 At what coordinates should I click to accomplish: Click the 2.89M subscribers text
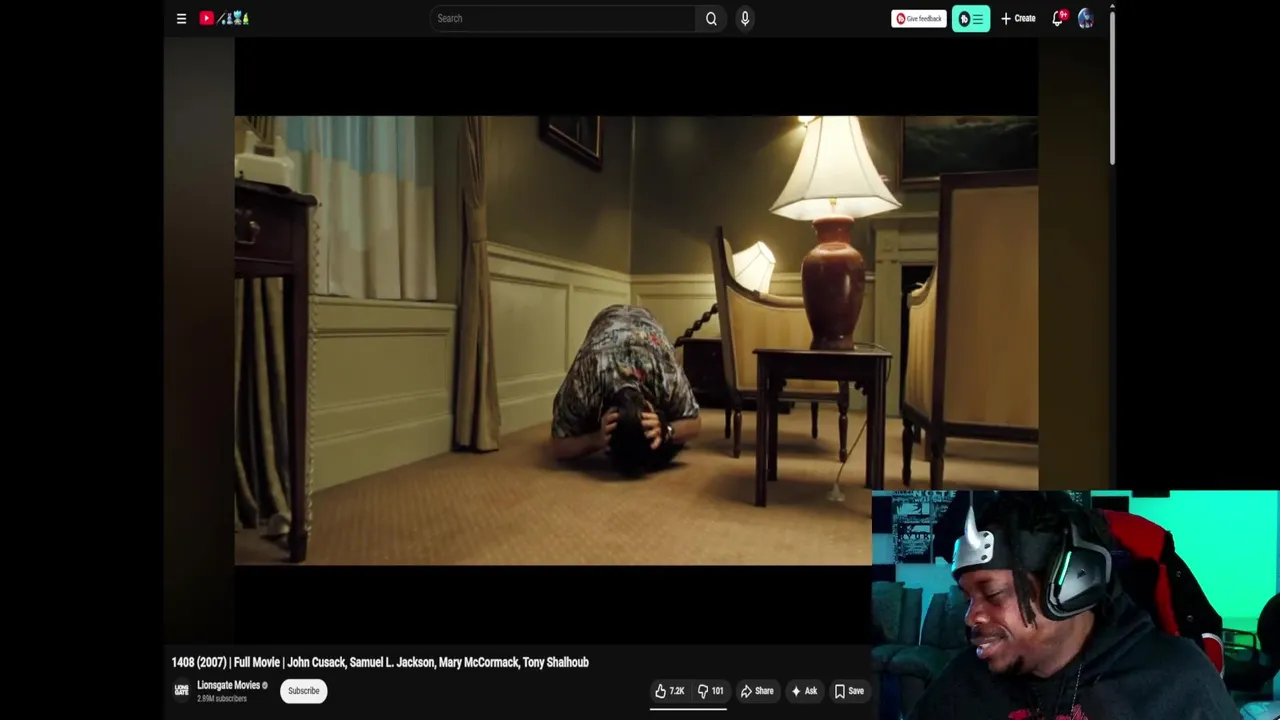(x=222, y=698)
